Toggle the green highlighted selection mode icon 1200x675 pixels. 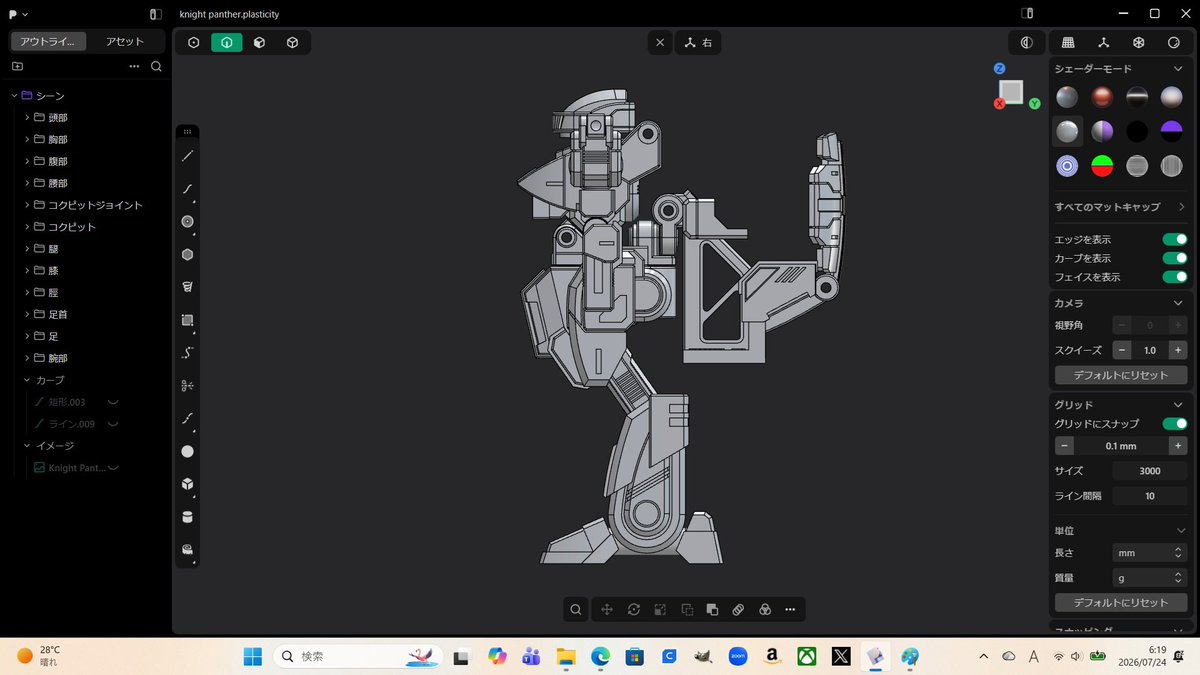(x=227, y=43)
